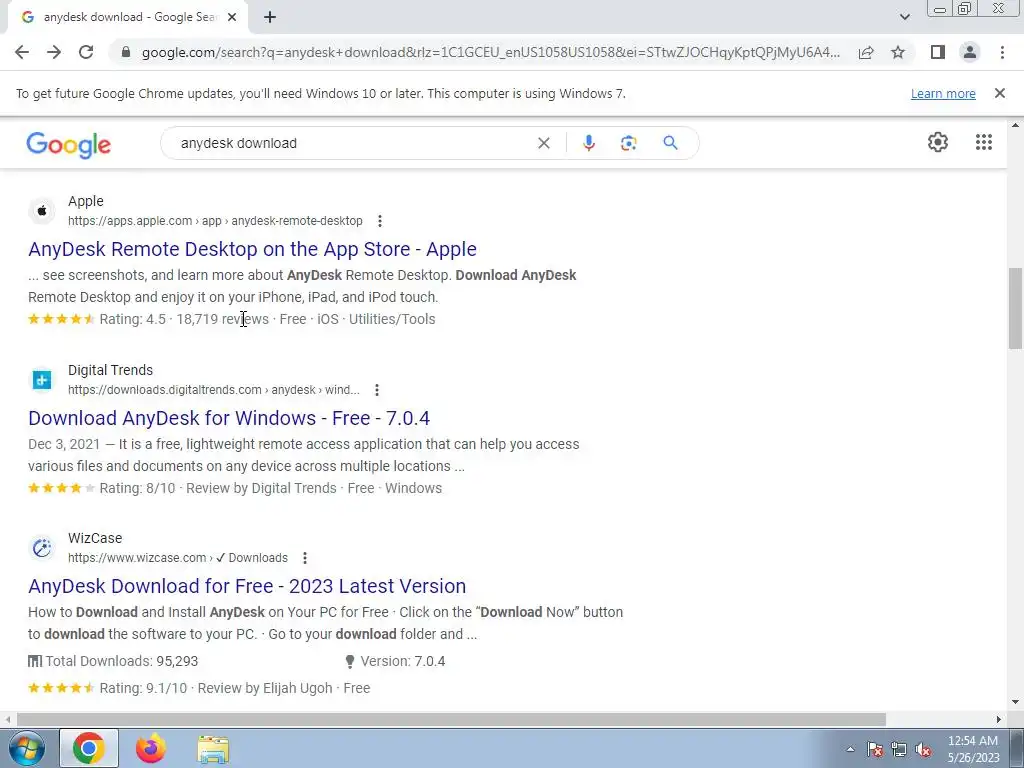
Task: Open more options for WizCase result
Action: pos(304,558)
